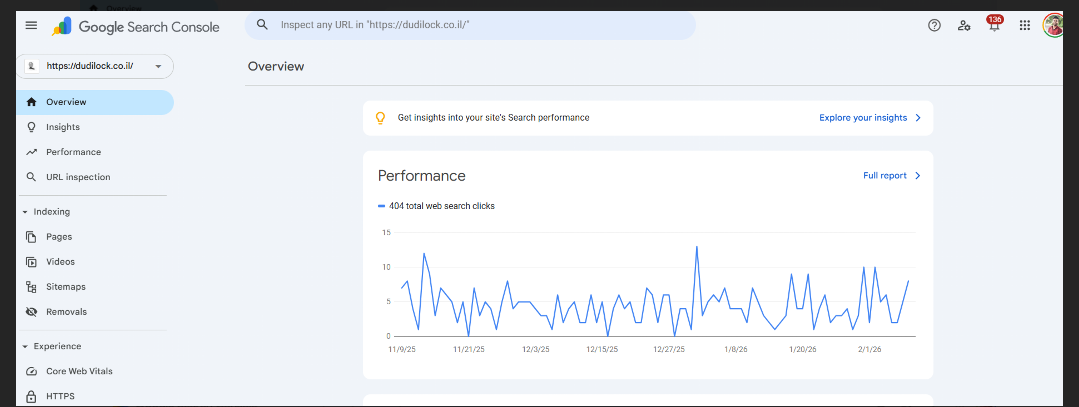The height and width of the screenshot is (407, 1079).
Task: Open the dudilock.co.il property selector dropdown
Action: pos(96,66)
